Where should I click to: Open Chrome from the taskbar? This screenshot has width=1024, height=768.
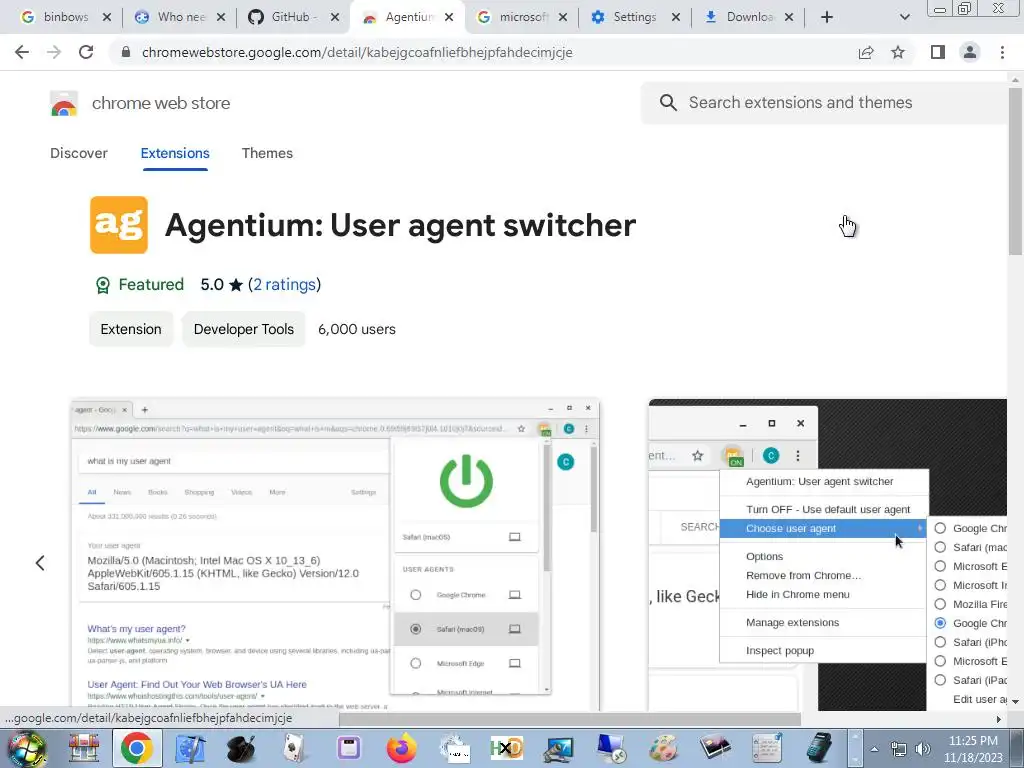[136, 748]
